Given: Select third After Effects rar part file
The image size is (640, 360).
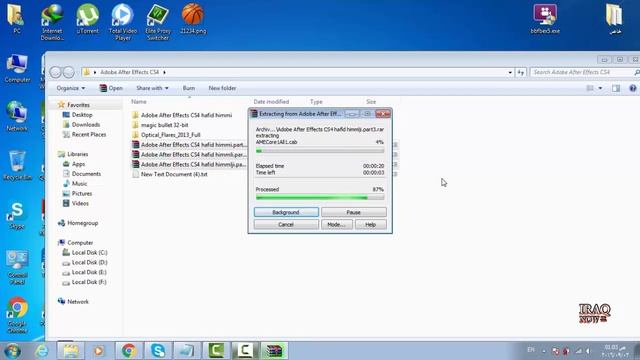Looking at the screenshot, I should (x=189, y=164).
